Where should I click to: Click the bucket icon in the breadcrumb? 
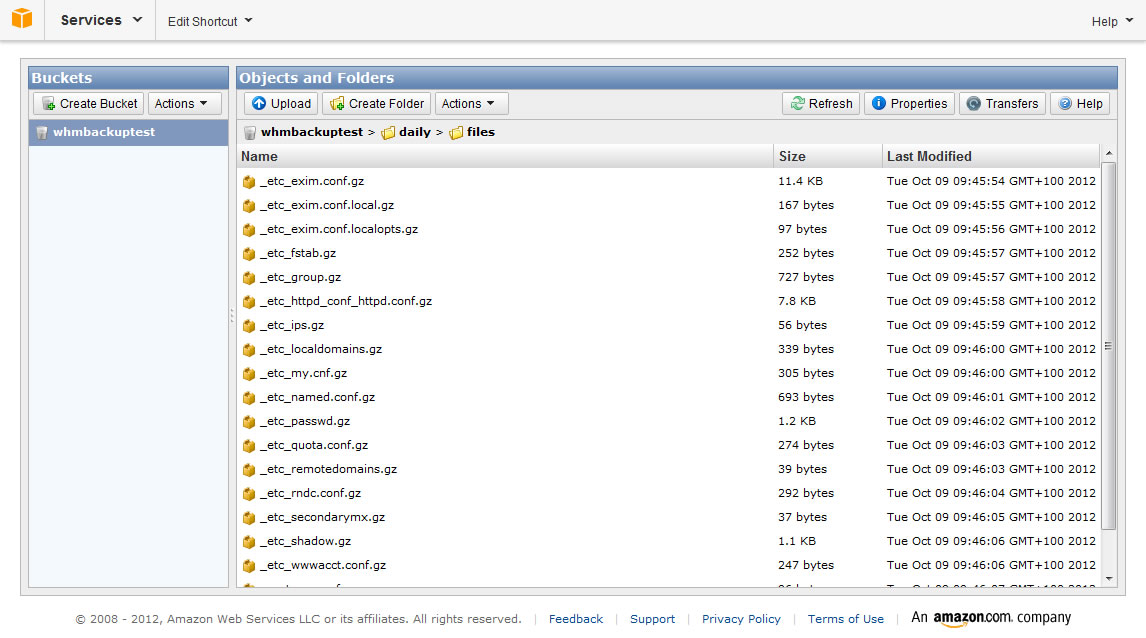point(250,132)
